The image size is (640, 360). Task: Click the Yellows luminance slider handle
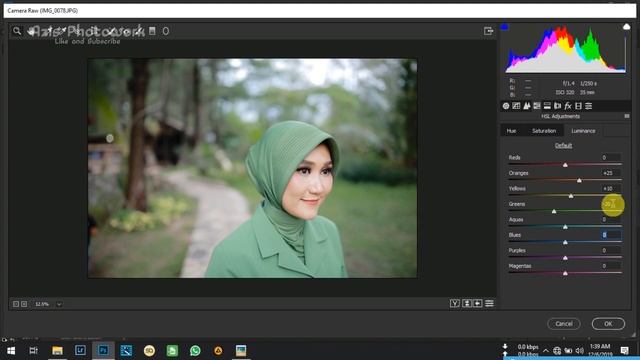571,196
